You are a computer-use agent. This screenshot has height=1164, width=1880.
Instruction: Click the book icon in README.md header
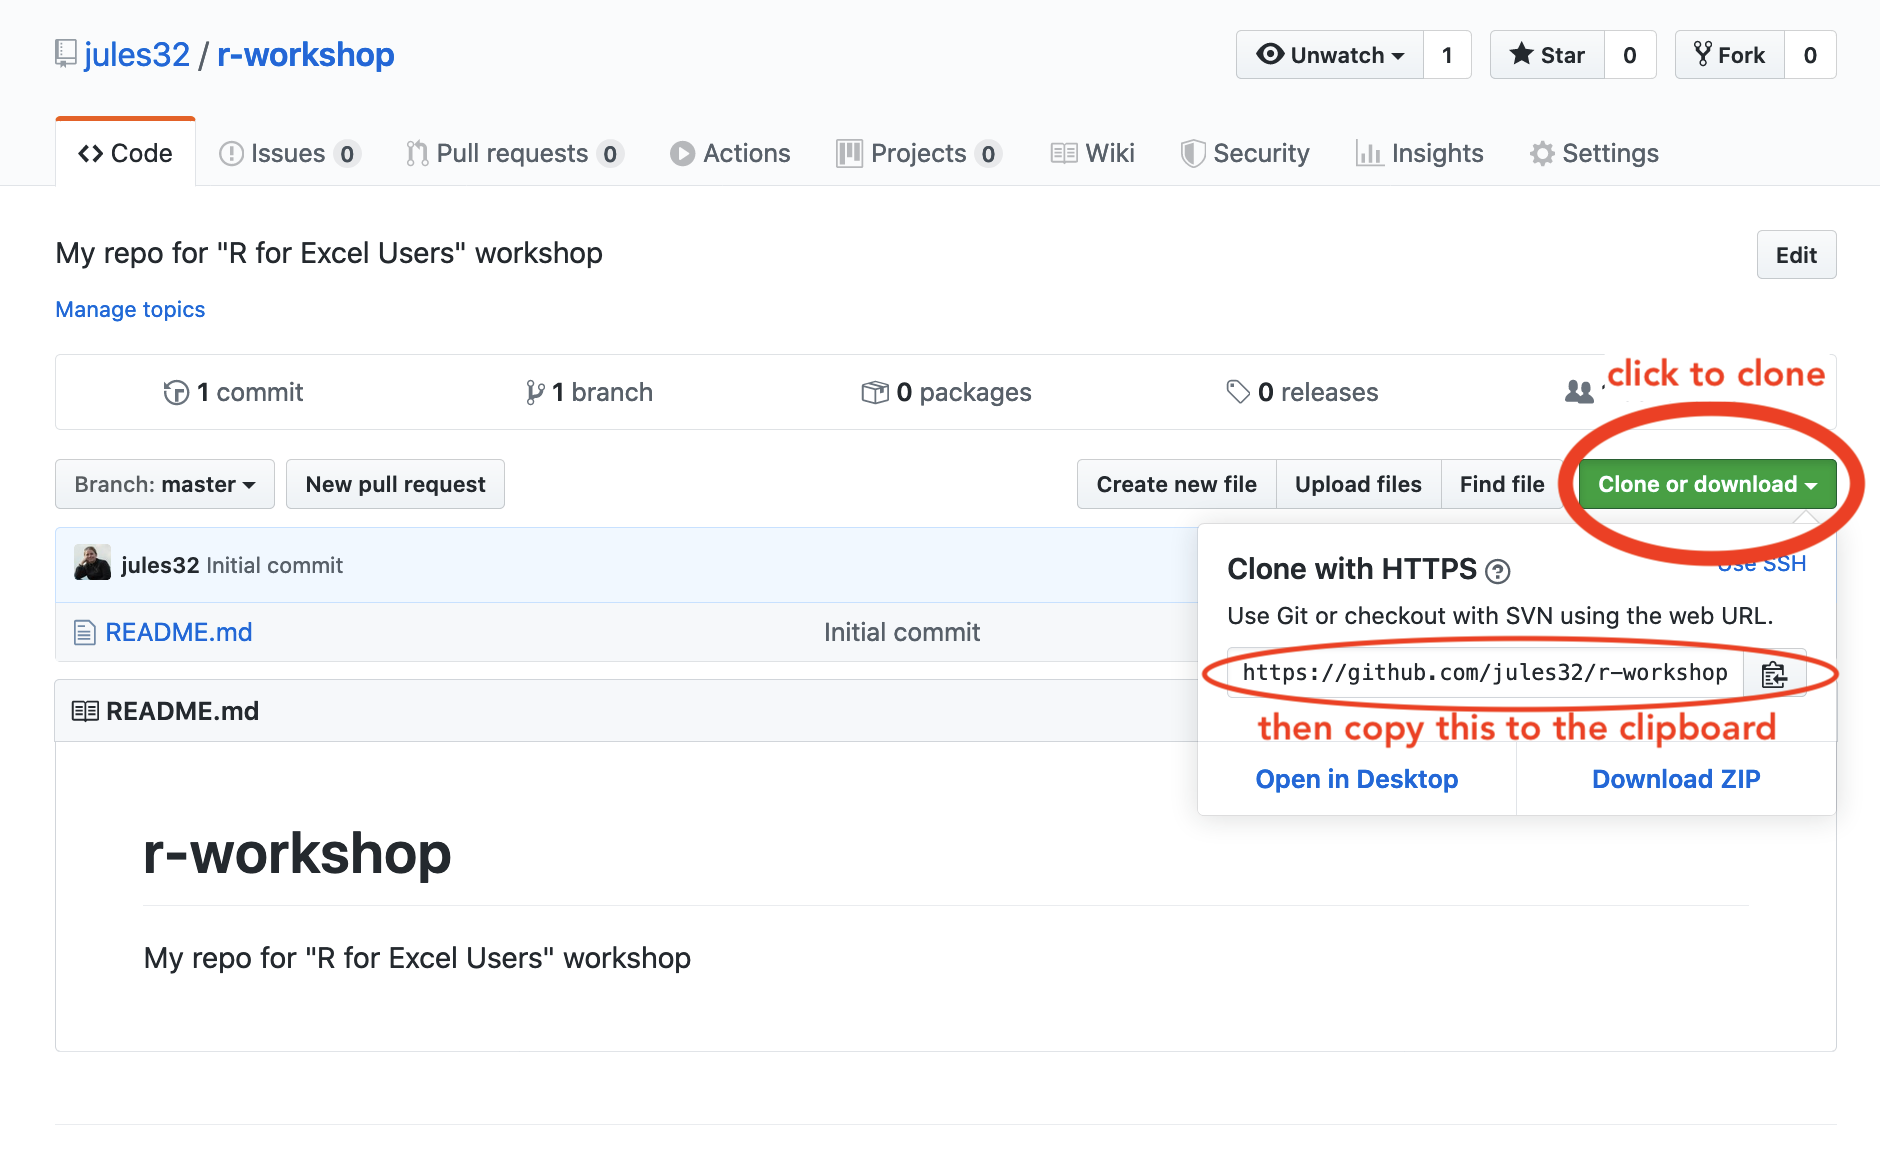pyautogui.click(x=85, y=711)
